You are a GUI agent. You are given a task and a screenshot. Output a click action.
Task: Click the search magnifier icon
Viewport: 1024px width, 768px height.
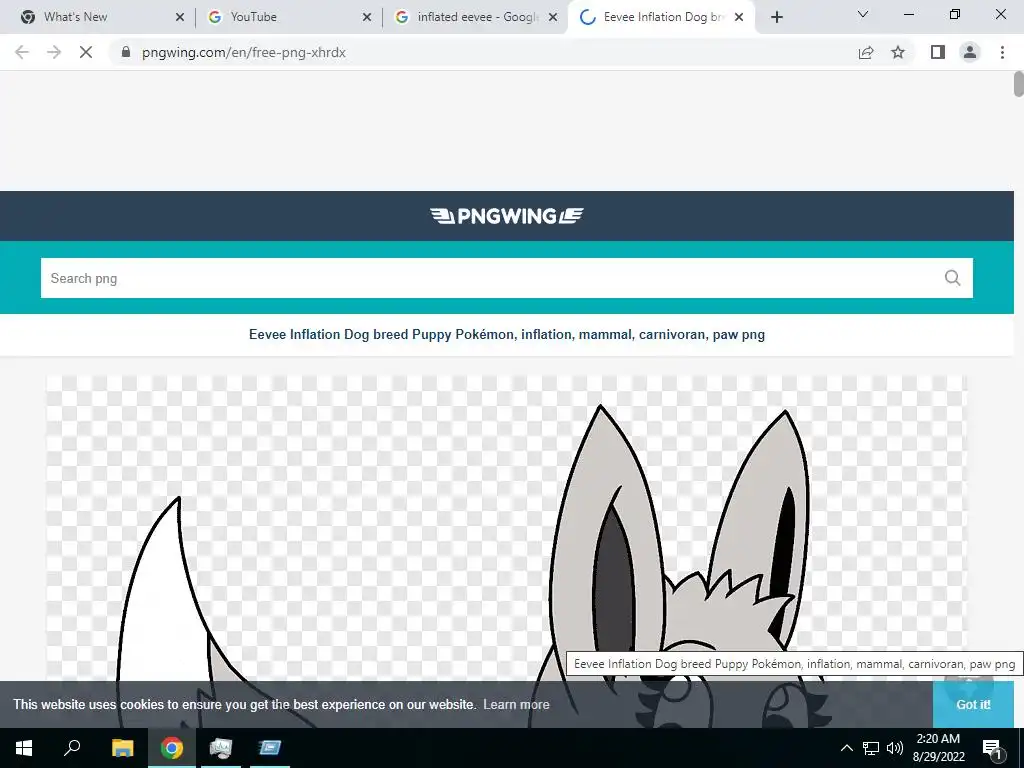[953, 278]
